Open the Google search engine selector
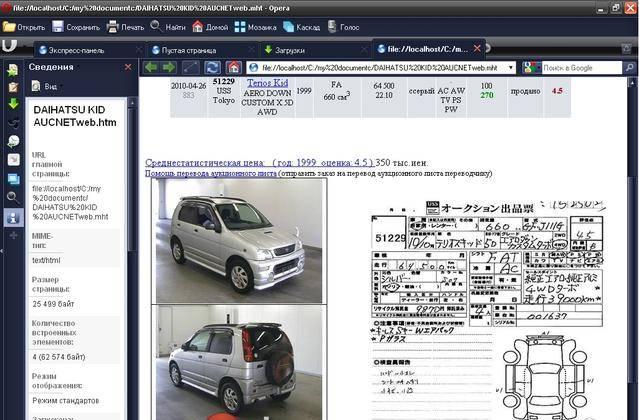This screenshot has height=420, width=639. (x=531, y=68)
